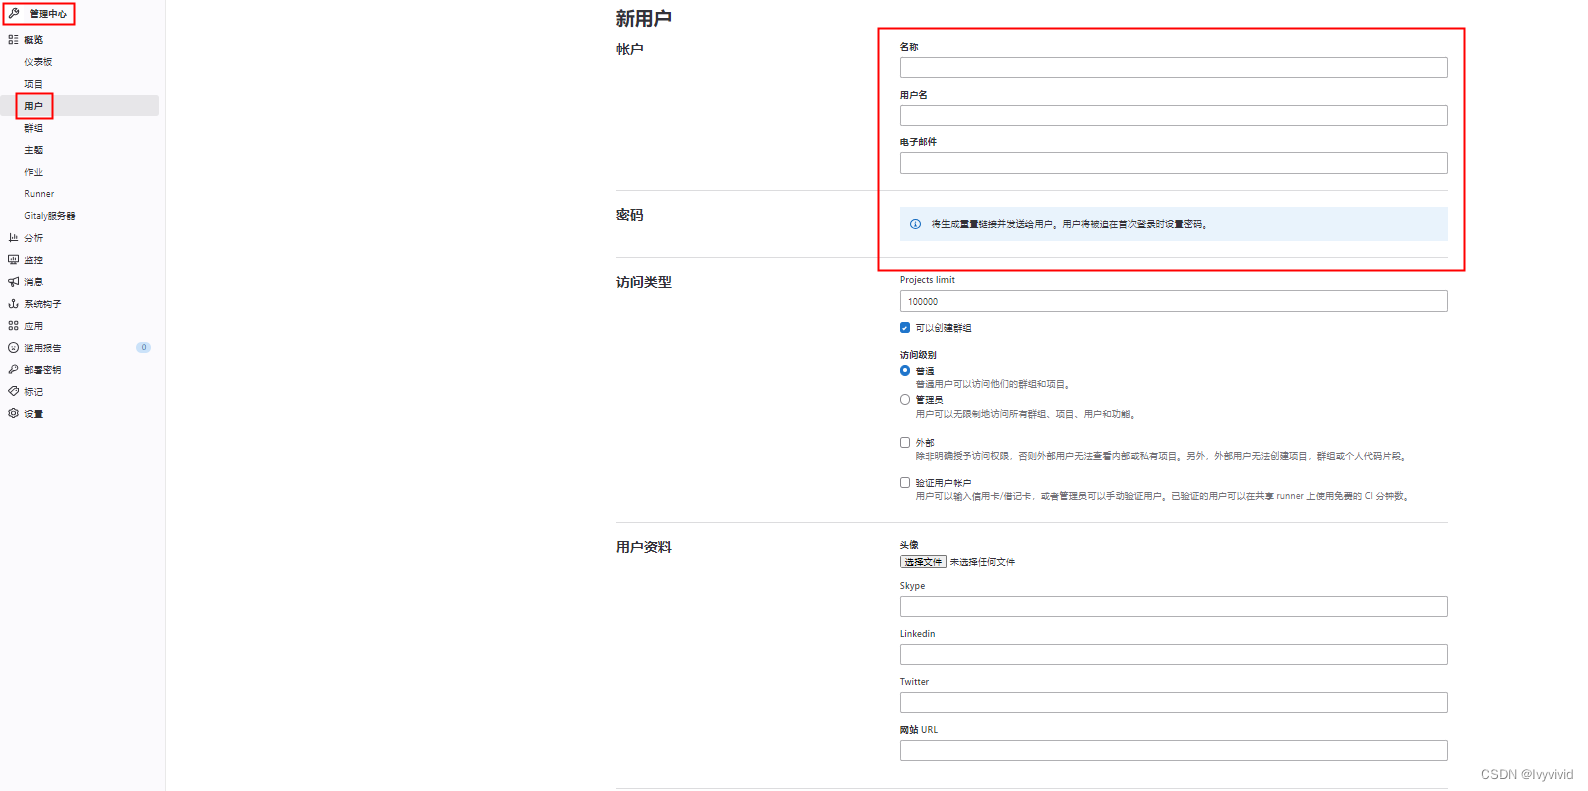Click the 0 badge next to 滥用报告
The height and width of the screenshot is (791, 1588).
click(143, 348)
